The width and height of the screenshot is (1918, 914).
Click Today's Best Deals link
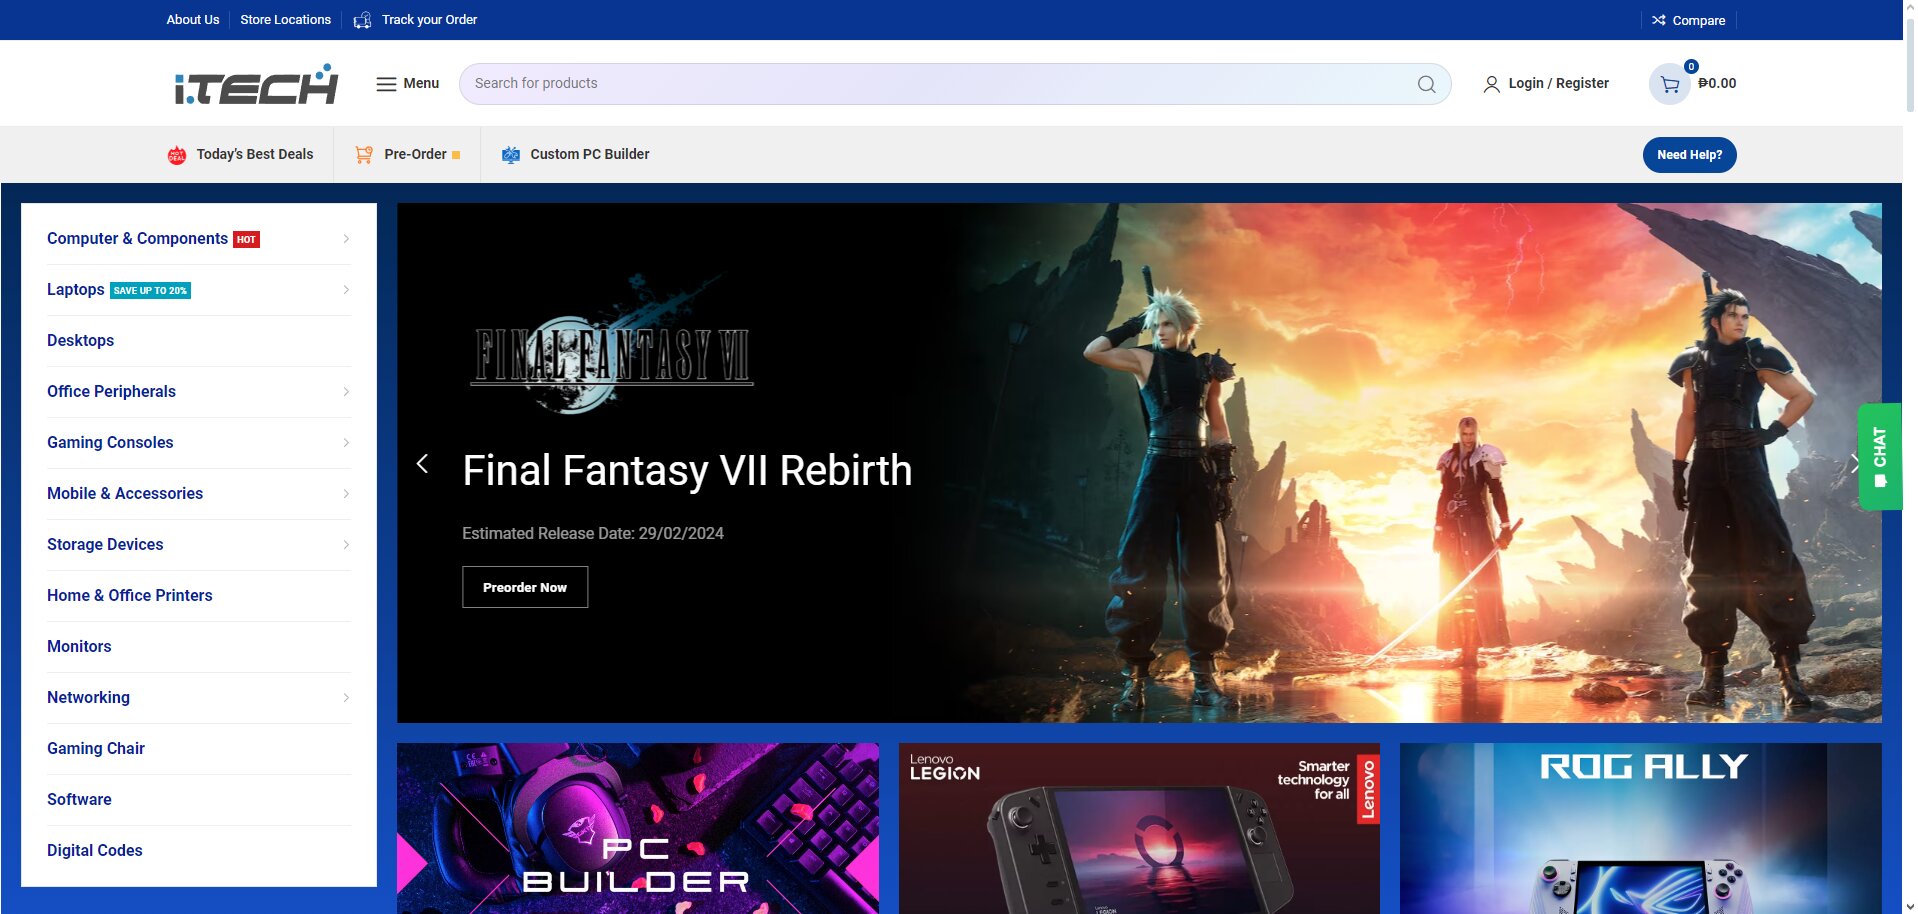255,154
